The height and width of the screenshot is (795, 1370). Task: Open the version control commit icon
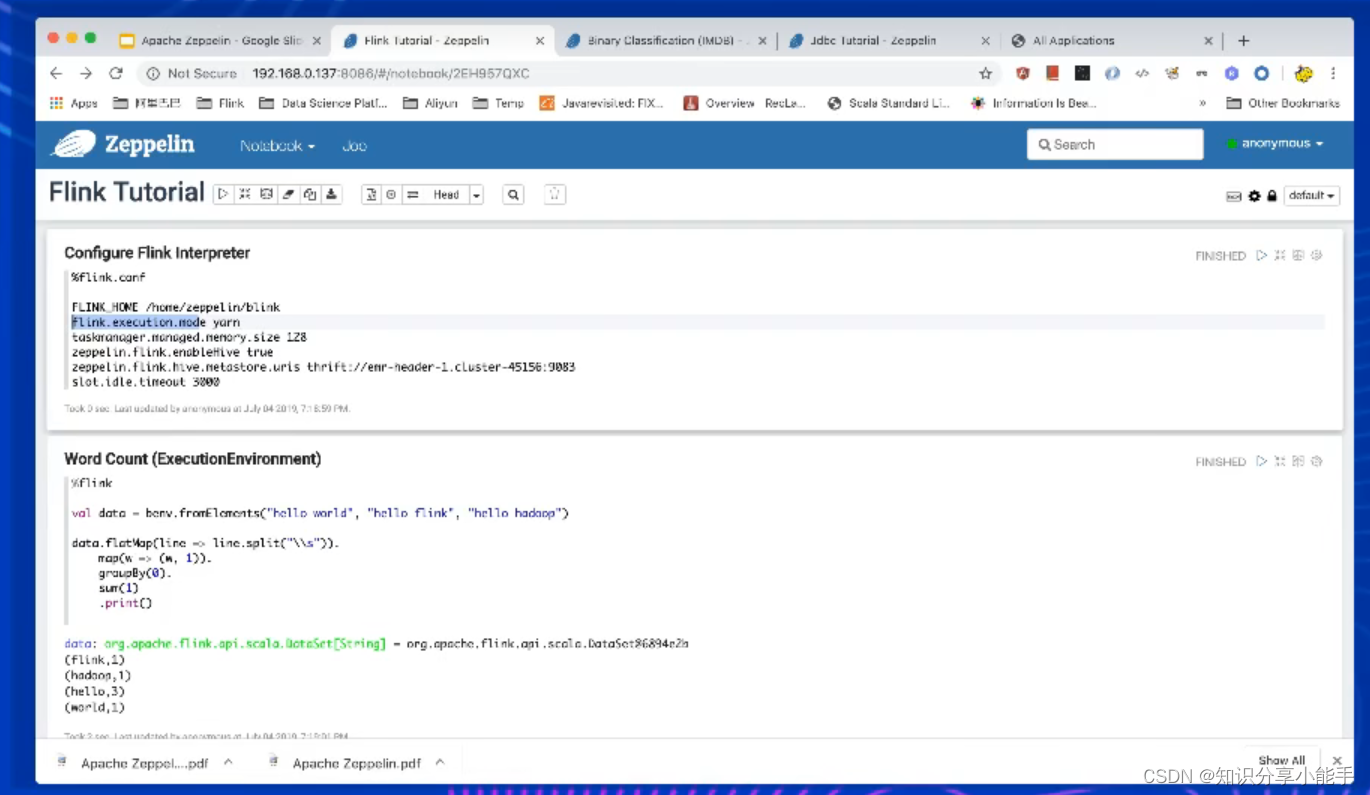click(371, 195)
